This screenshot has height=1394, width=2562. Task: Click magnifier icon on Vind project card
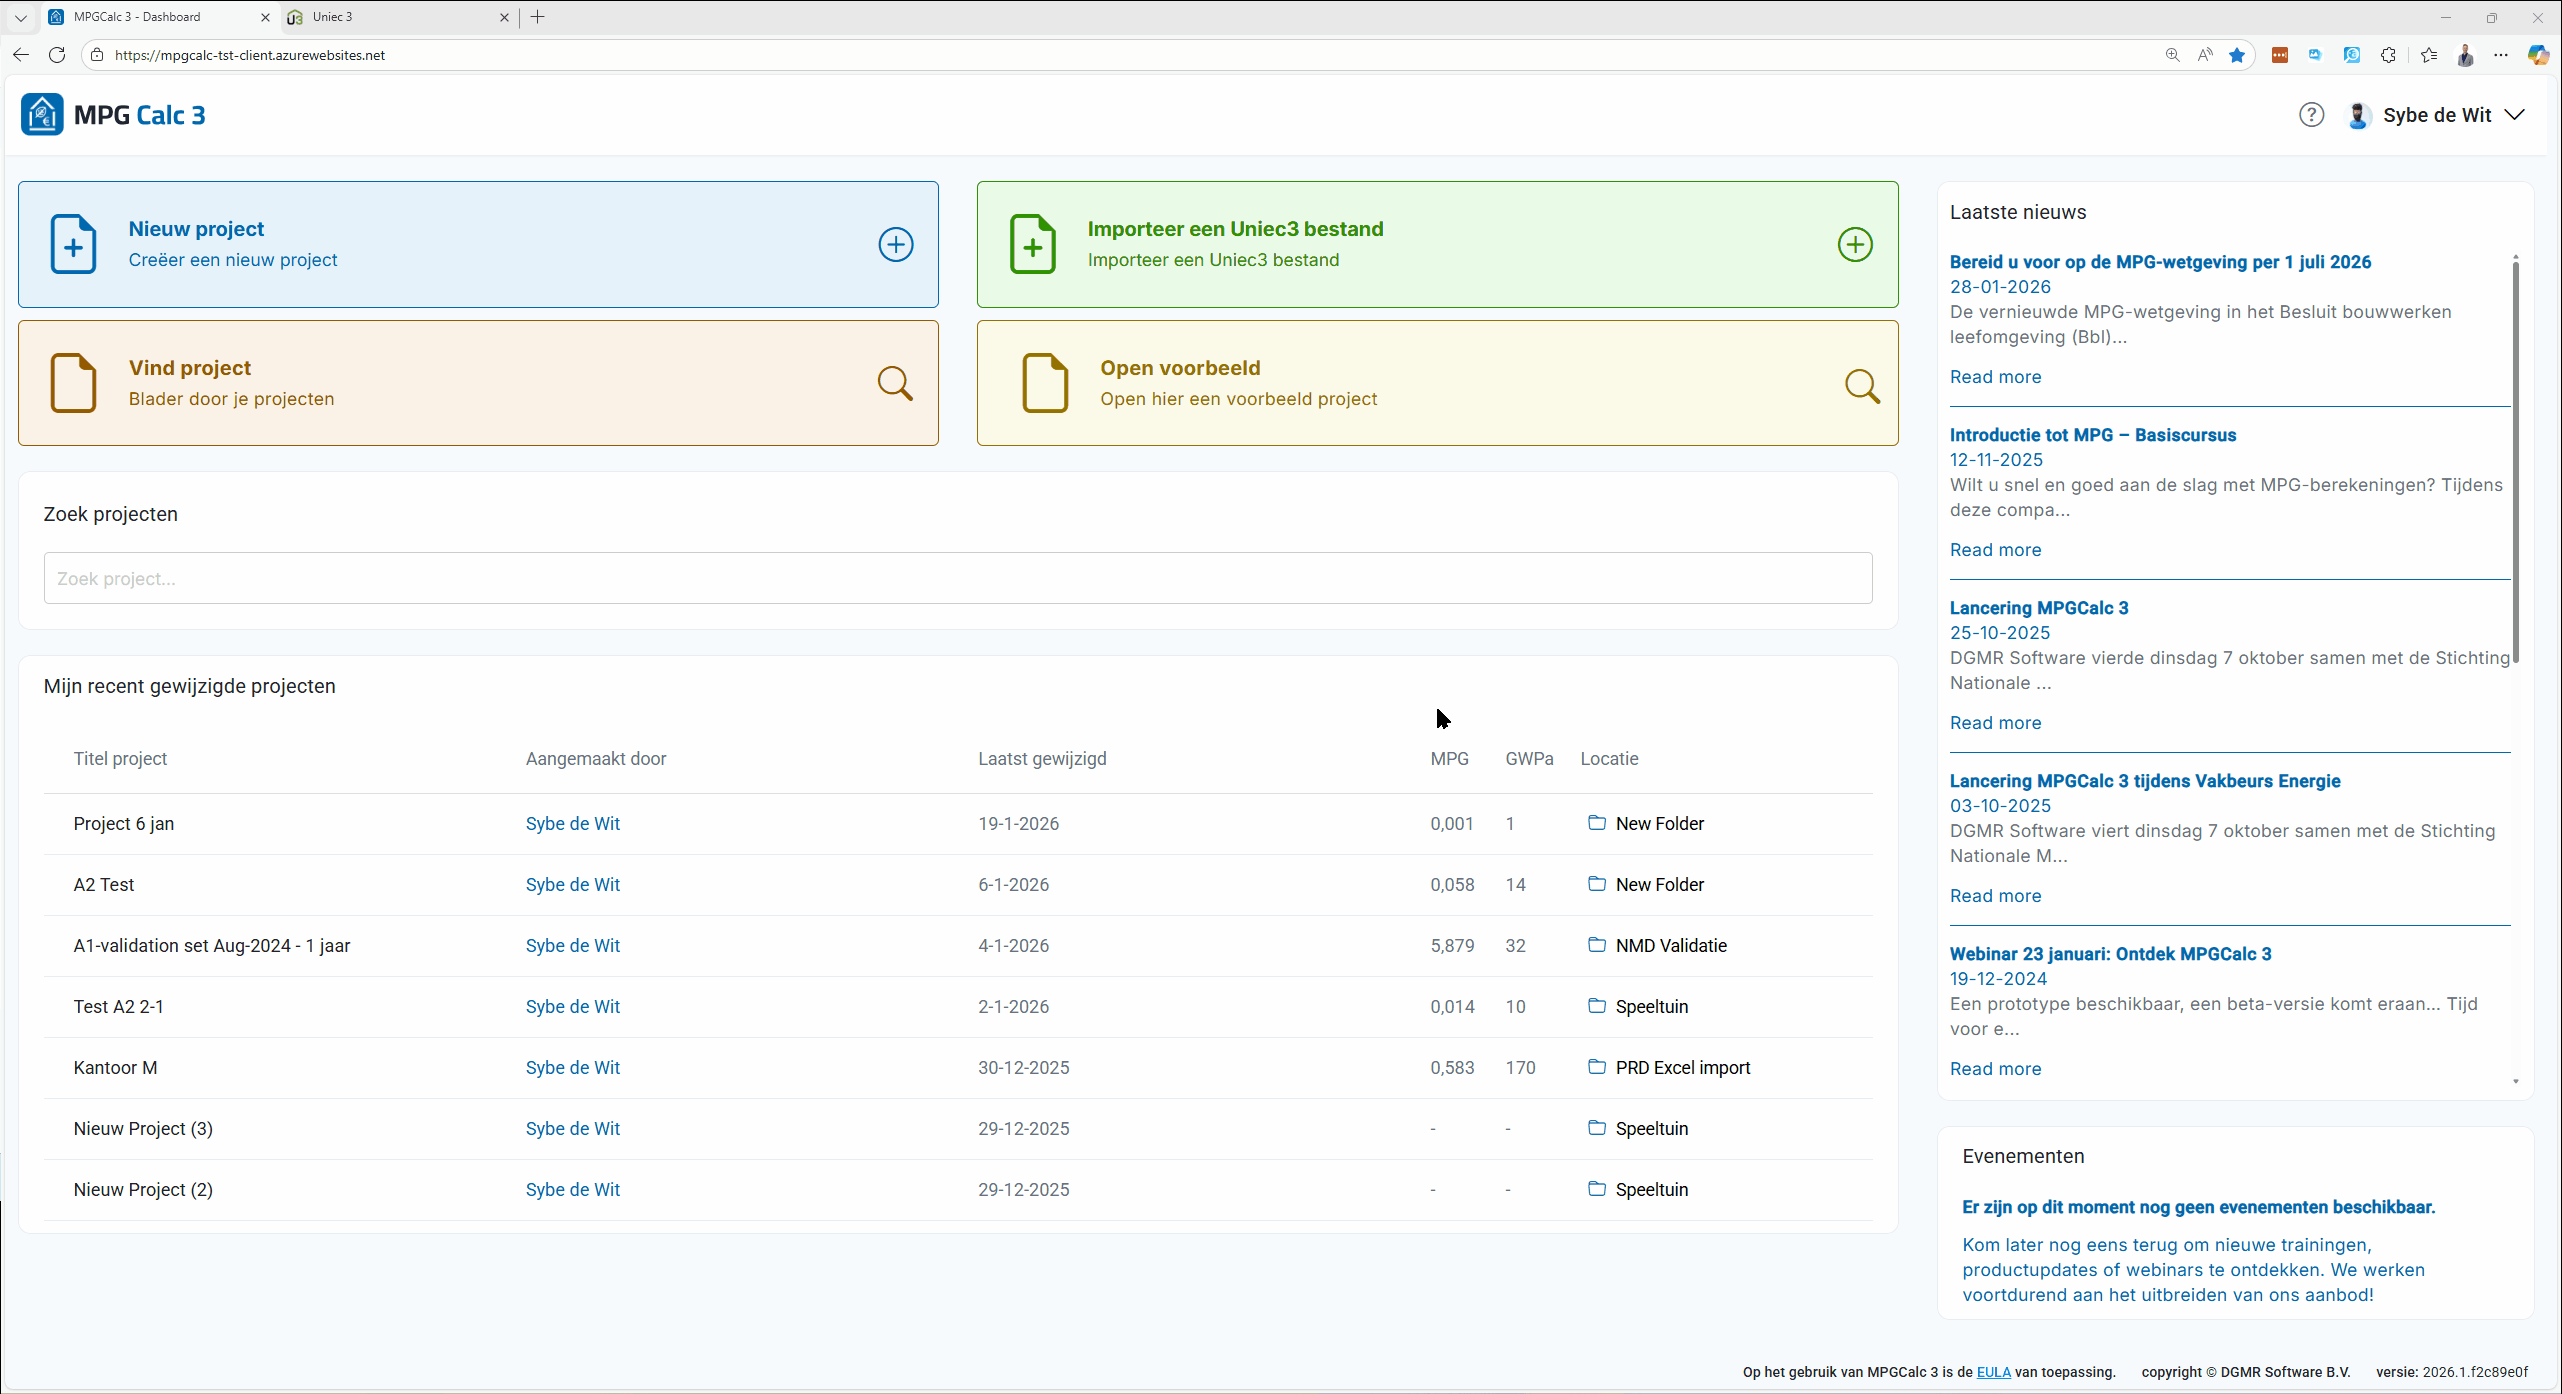[x=894, y=383]
